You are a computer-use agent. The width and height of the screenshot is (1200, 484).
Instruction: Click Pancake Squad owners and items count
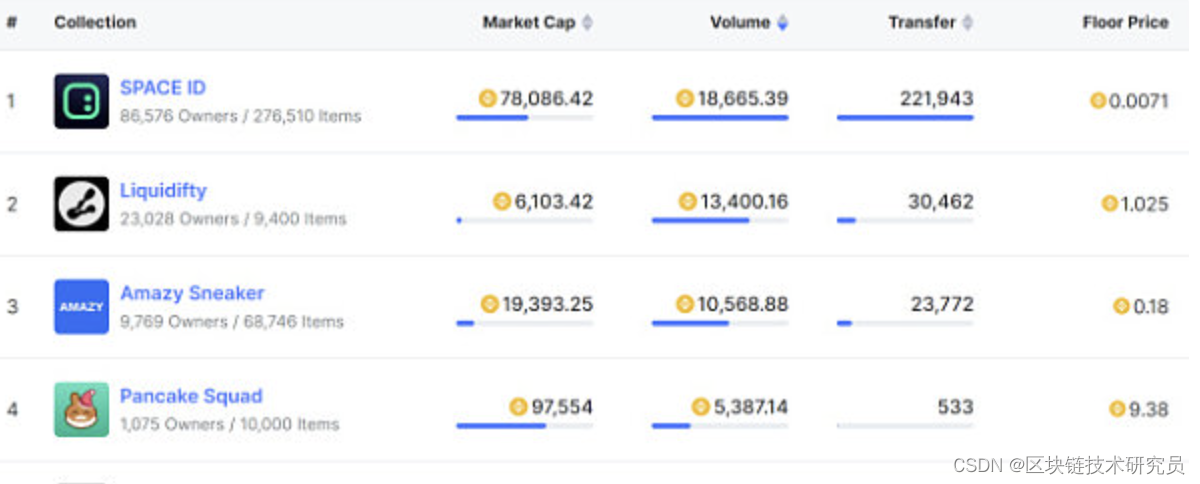click(x=230, y=425)
